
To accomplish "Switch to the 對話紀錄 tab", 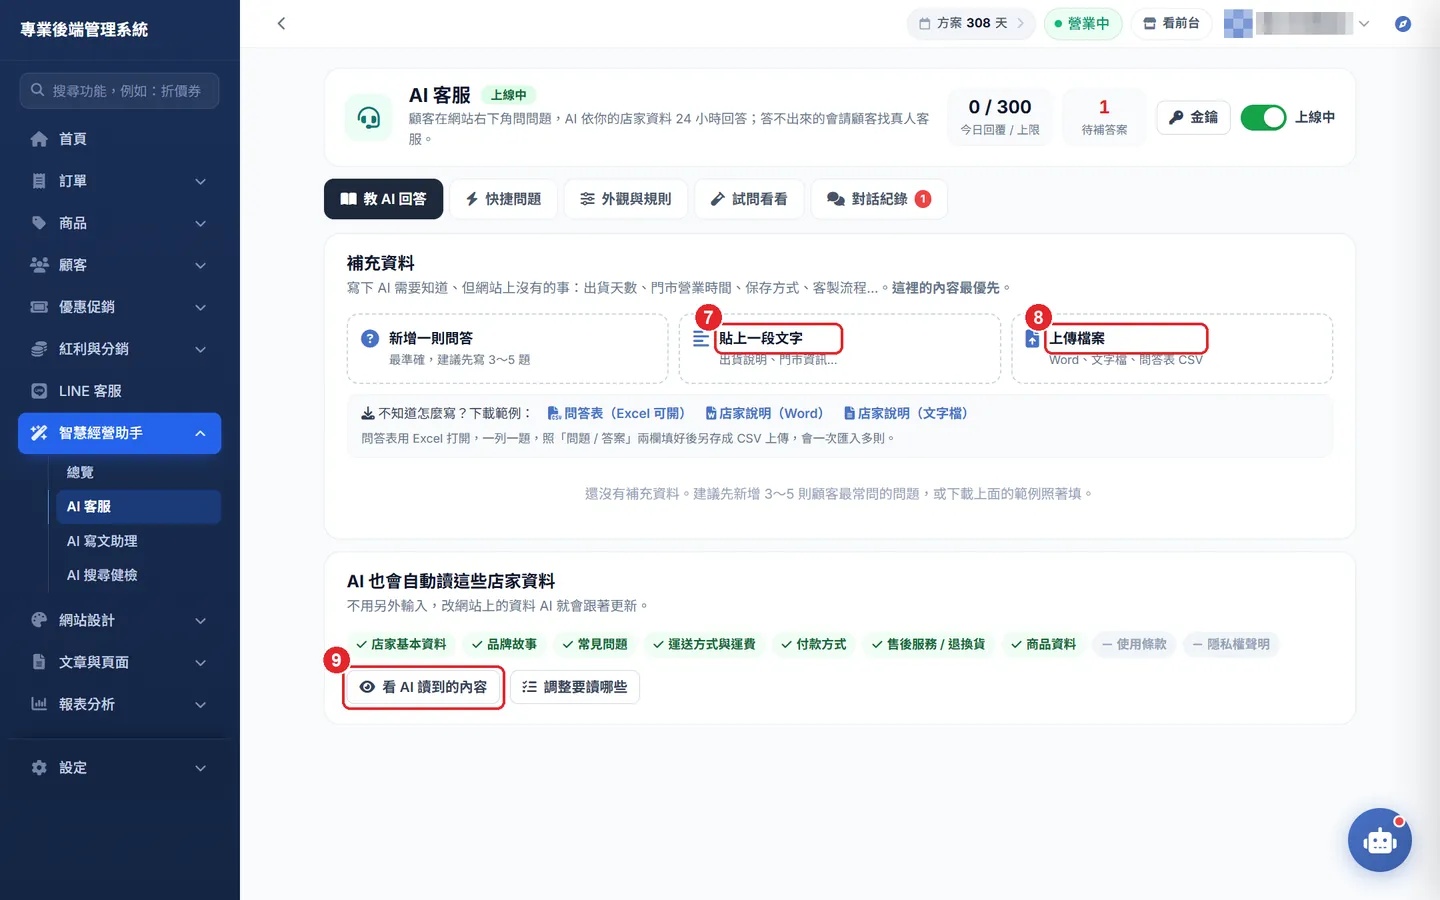I will [x=879, y=199].
